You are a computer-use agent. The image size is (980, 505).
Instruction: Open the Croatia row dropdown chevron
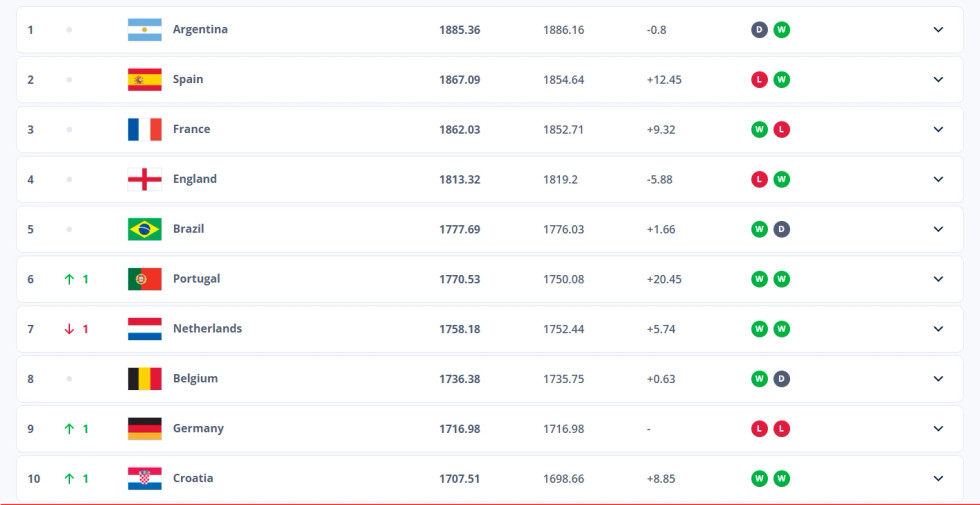tap(938, 479)
